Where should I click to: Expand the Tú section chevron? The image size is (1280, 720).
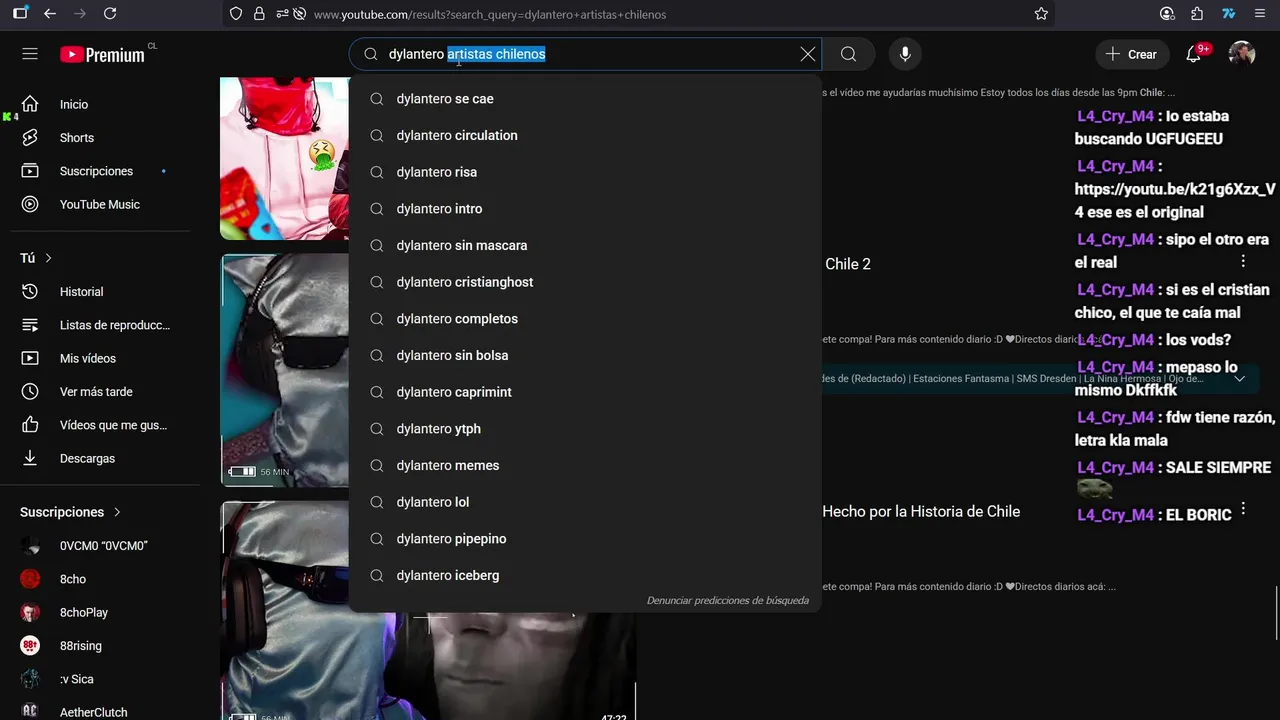click(x=48, y=258)
